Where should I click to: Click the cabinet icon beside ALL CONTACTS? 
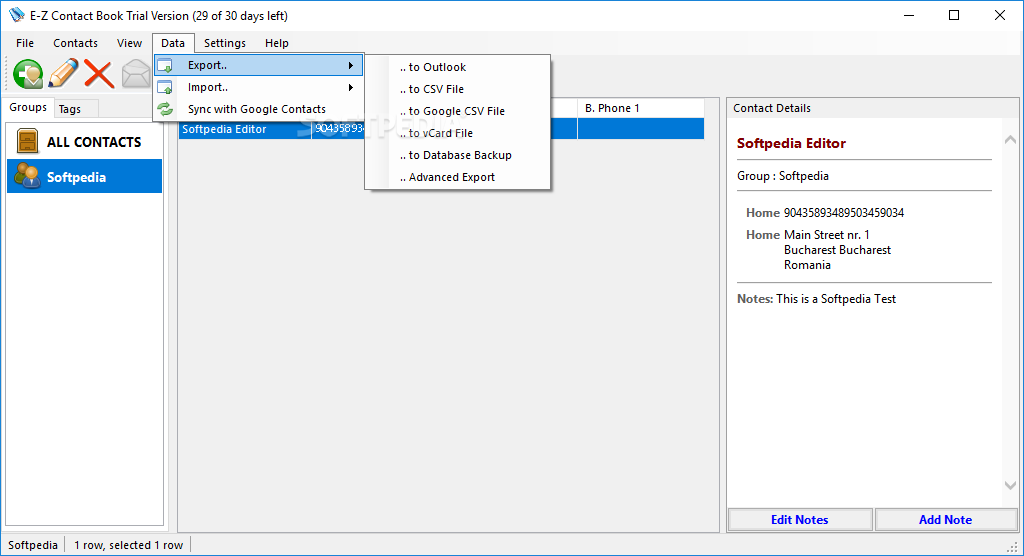click(27, 142)
